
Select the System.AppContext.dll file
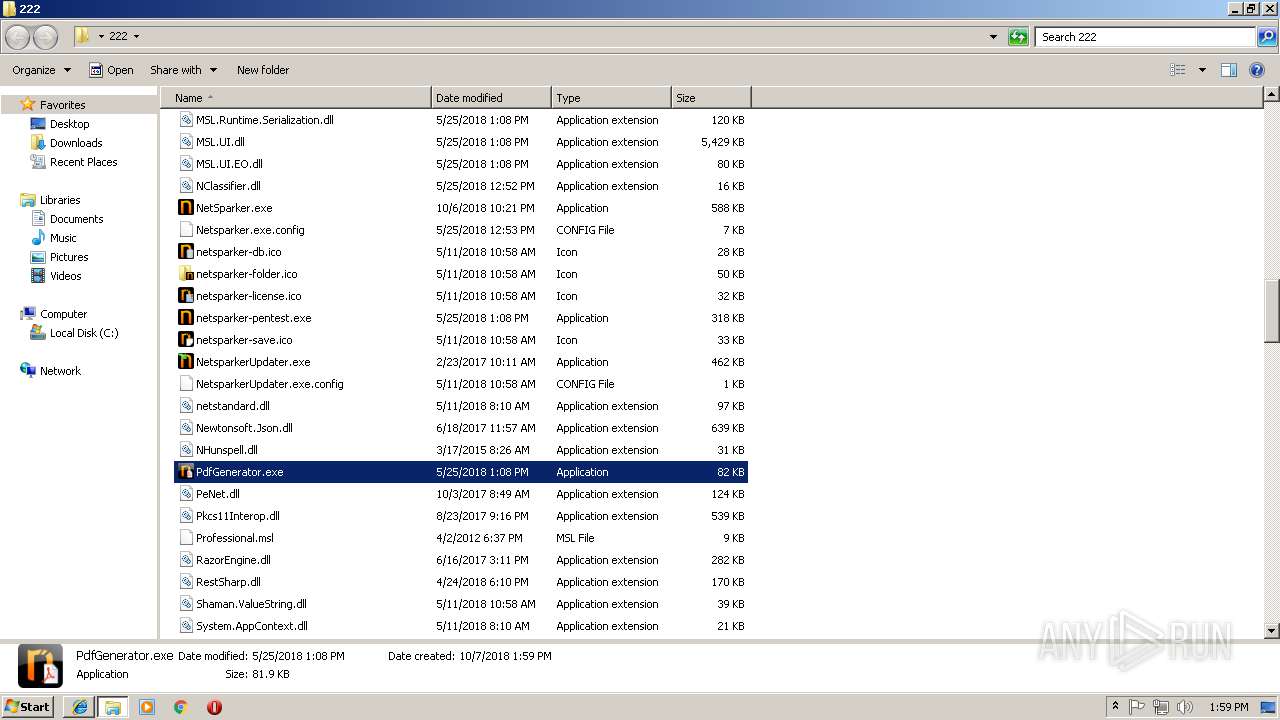pyautogui.click(x=461, y=626)
